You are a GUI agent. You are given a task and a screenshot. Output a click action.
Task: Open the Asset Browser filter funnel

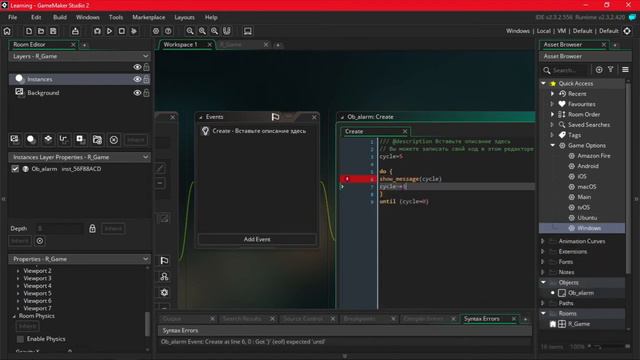pos(611,70)
